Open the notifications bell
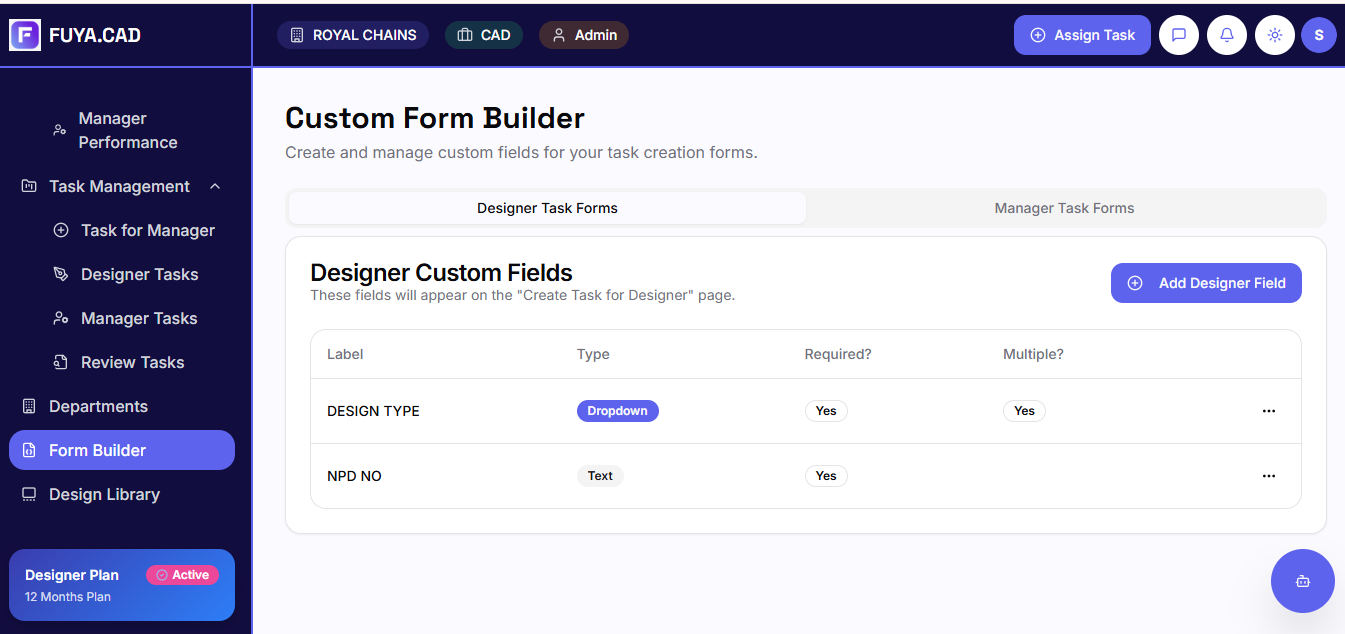The height and width of the screenshot is (634, 1345). pos(1227,35)
